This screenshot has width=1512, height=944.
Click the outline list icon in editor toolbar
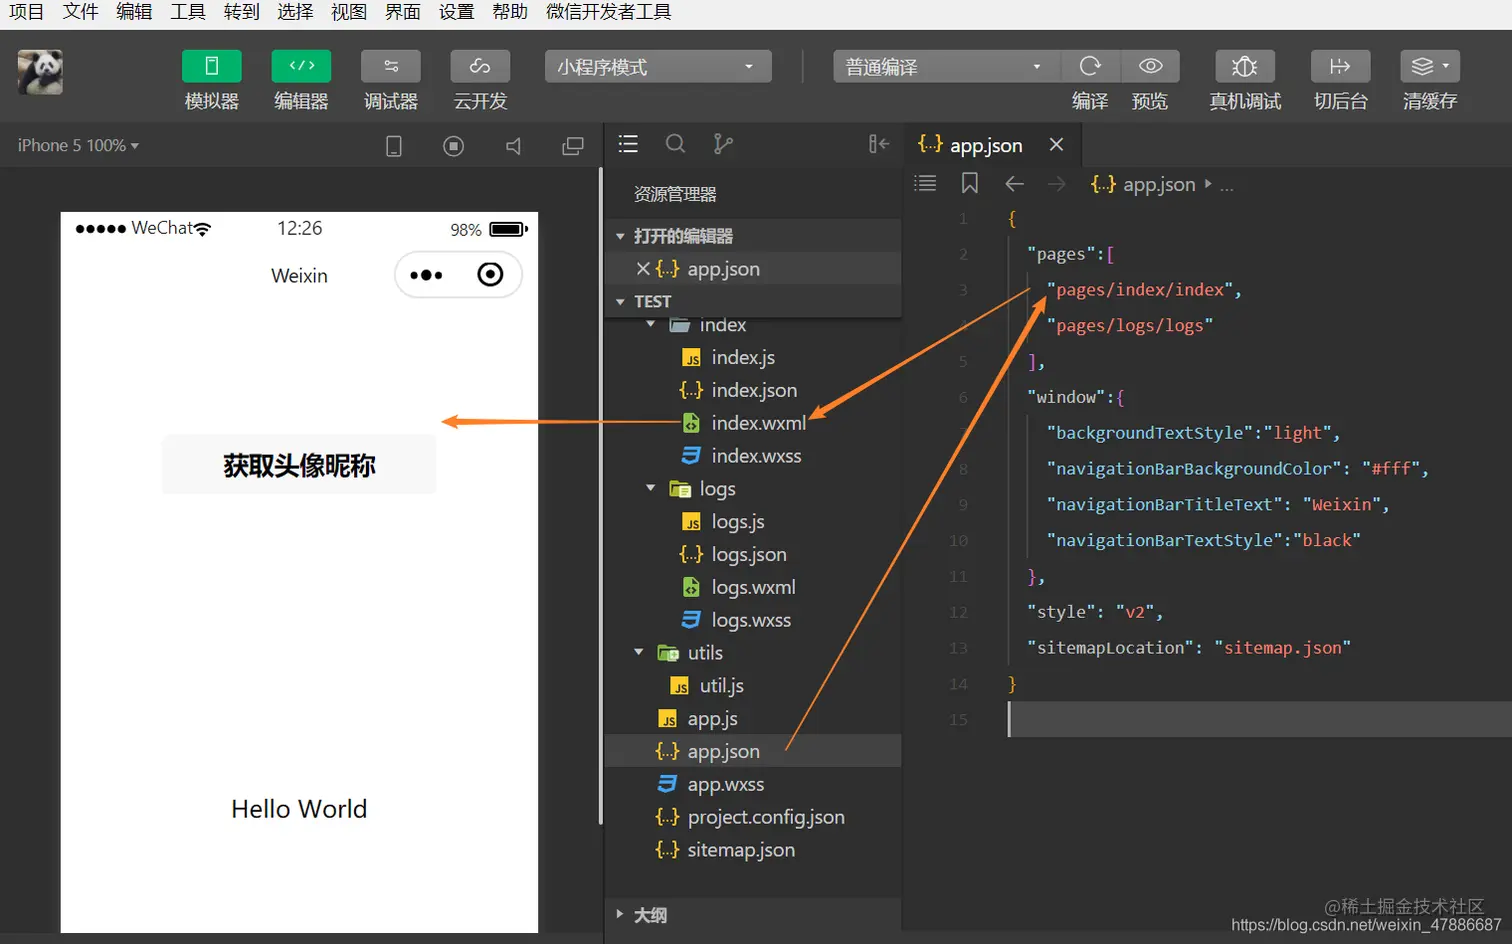[x=926, y=183]
